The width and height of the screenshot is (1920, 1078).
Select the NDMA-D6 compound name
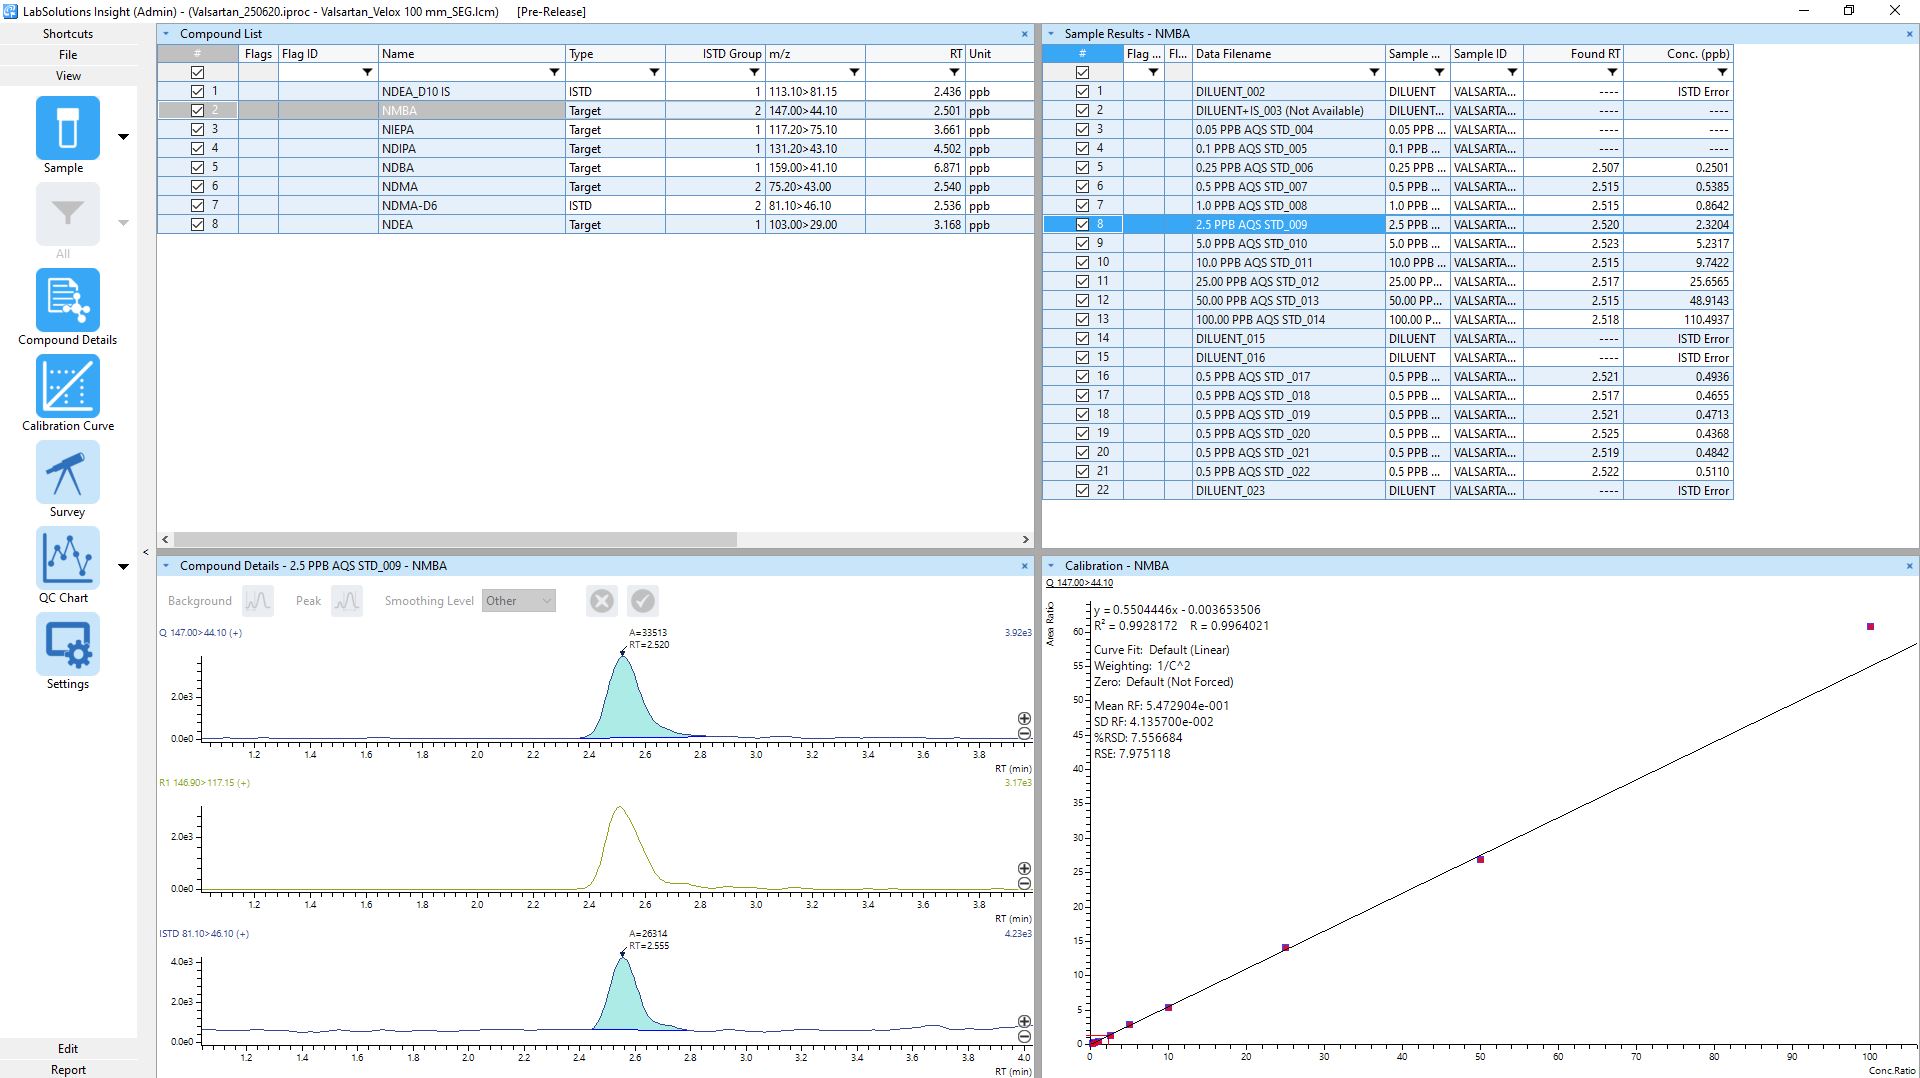point(410,205)
